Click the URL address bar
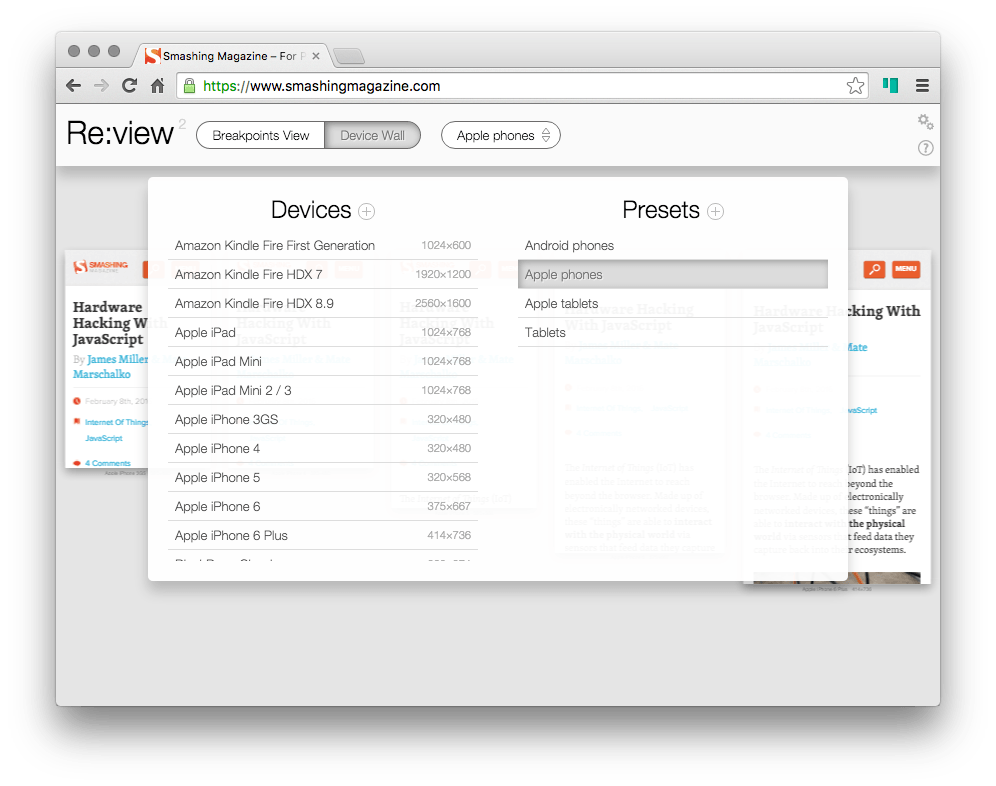This screenshot has width=996, height=786. pos(521,86)
